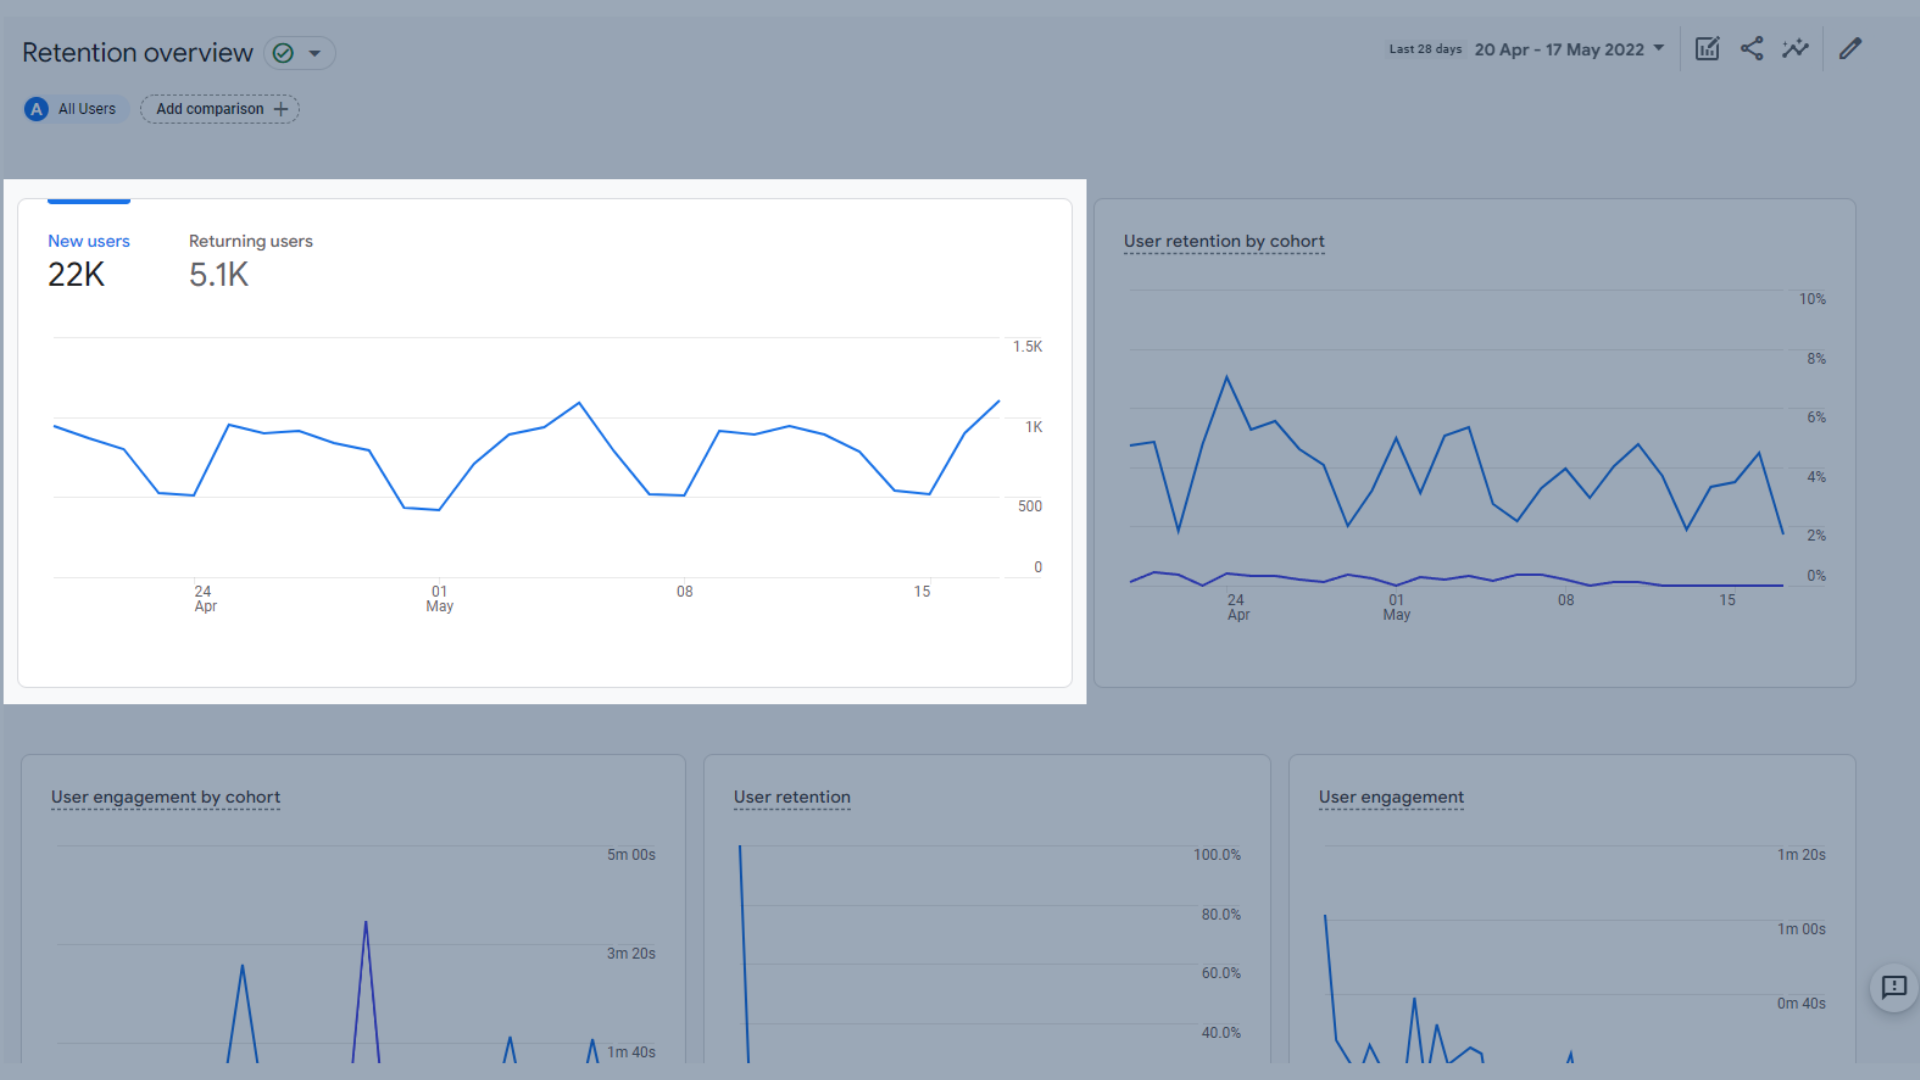Click the New users 22K metric link
1920x1080 pixels.
pos(88,258)
